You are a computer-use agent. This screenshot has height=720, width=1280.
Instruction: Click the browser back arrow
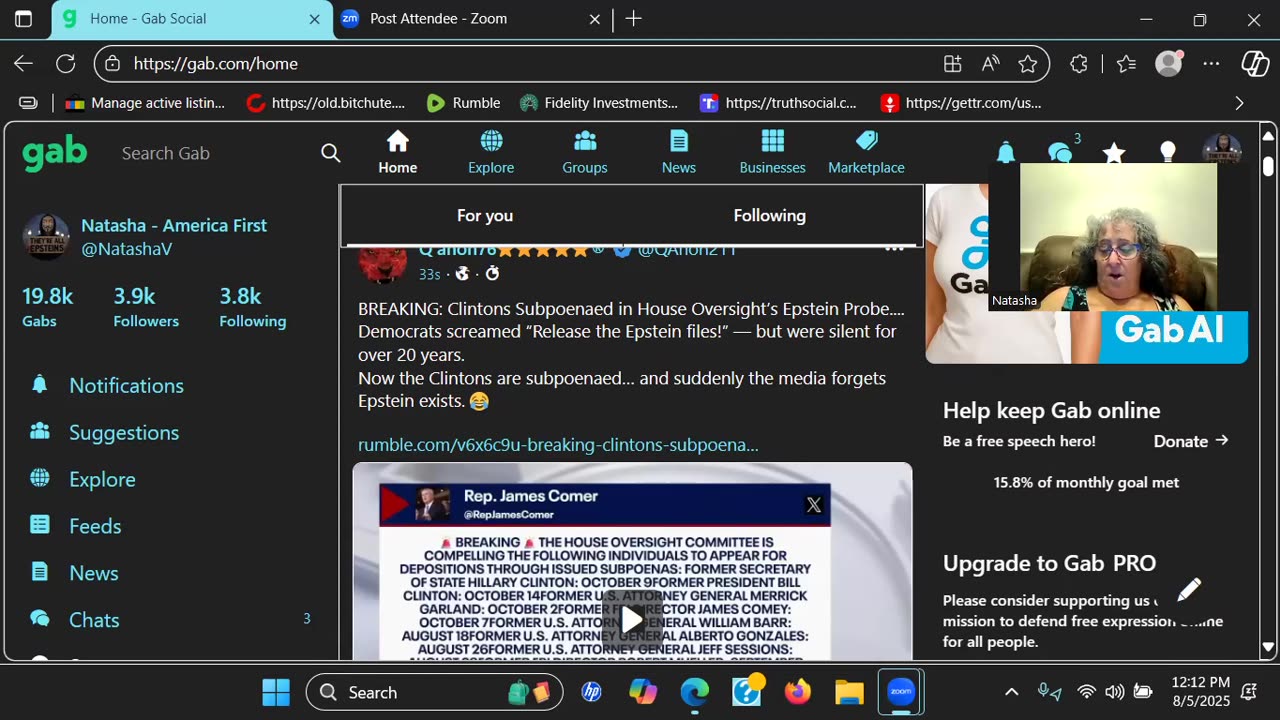[23, 63]
